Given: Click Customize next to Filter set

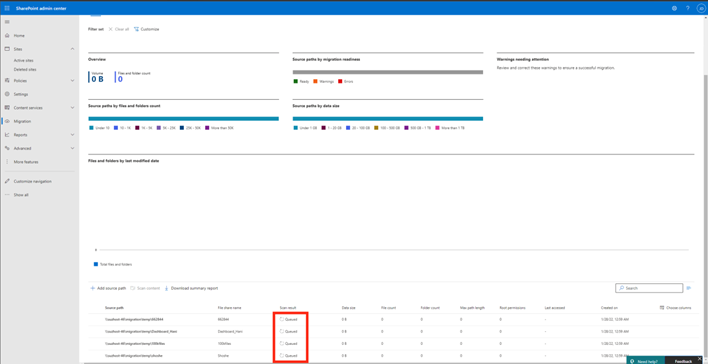Looking at the screenshot, I should coord(146,29).
